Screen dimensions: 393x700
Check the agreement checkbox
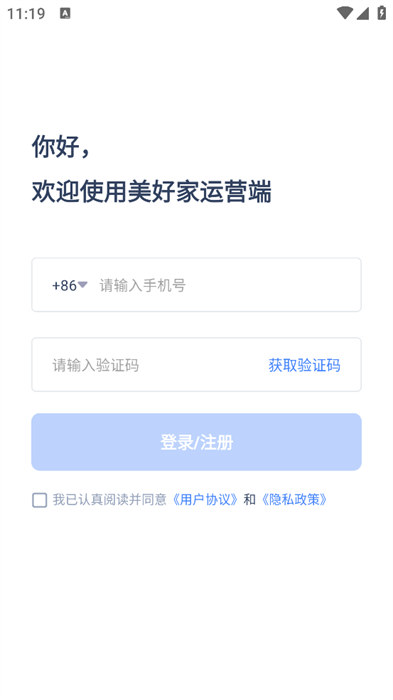39,500
